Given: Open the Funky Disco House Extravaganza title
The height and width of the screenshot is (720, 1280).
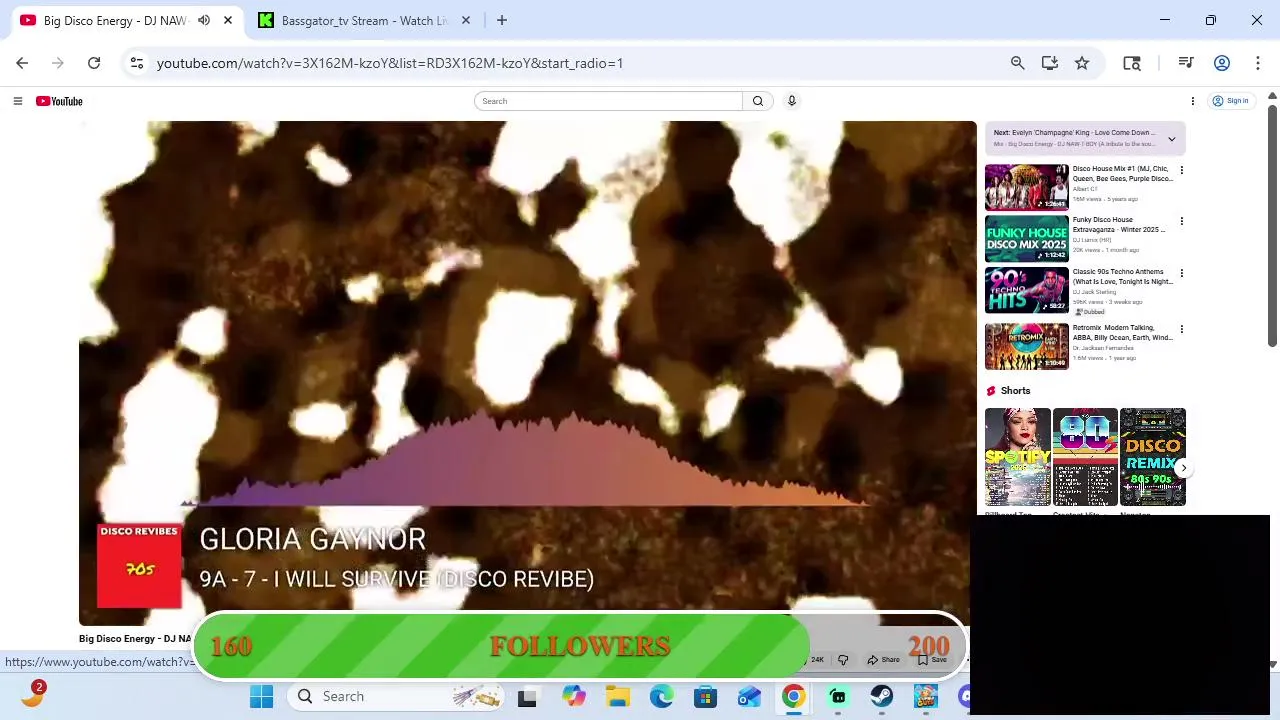Looking at the screenshot, I should 1119,225.
